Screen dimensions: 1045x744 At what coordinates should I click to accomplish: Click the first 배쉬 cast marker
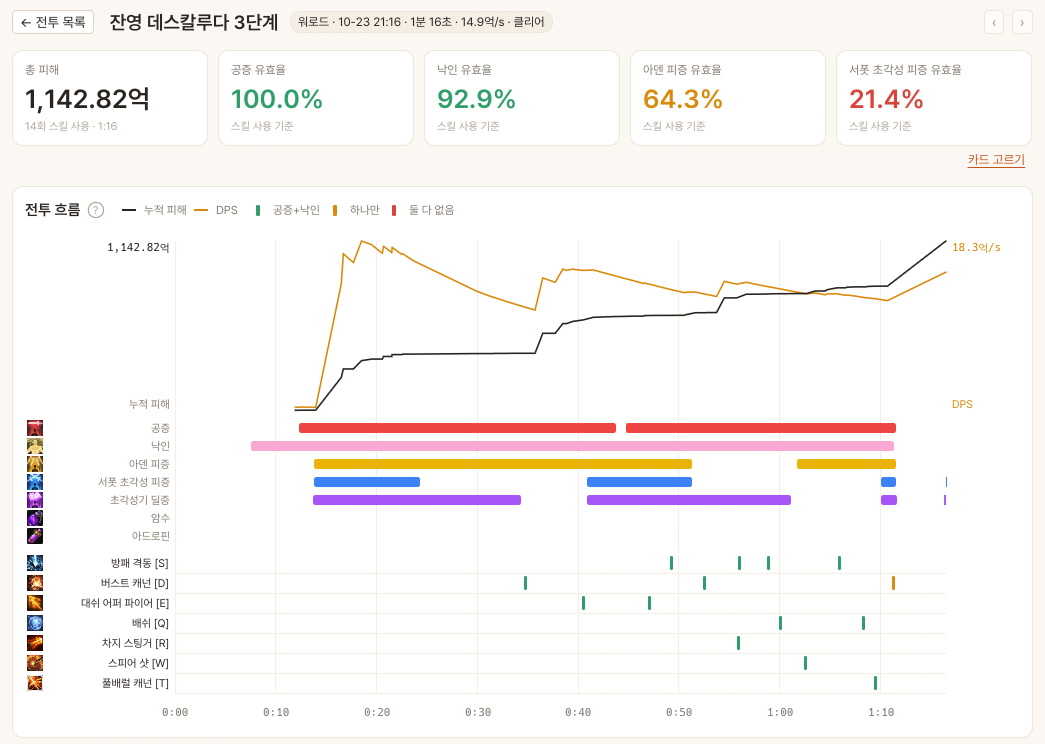(x=780, y=623)
